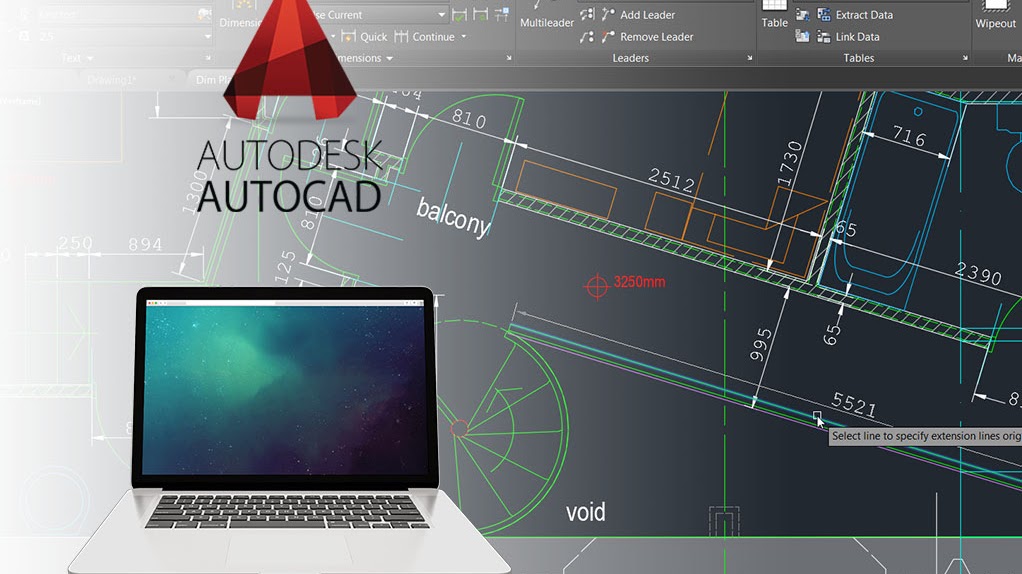Click the upload-to-source icon beside Link Data
Viewport: 1022px width, 574px height.
802,36
